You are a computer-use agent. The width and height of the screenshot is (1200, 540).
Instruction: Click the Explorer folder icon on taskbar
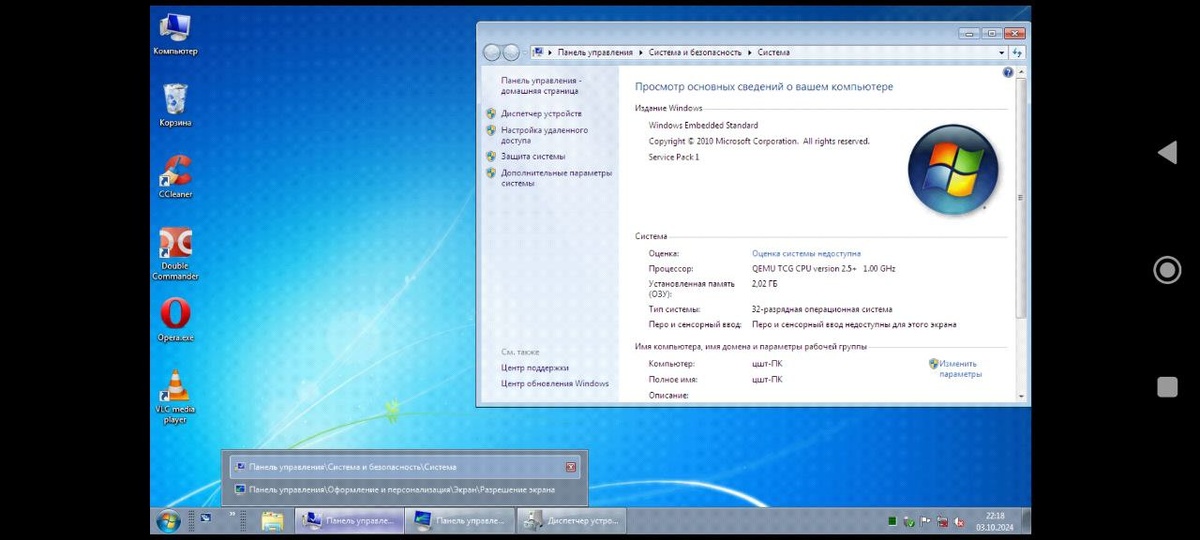pyautogui.click(x=272, y=520)
